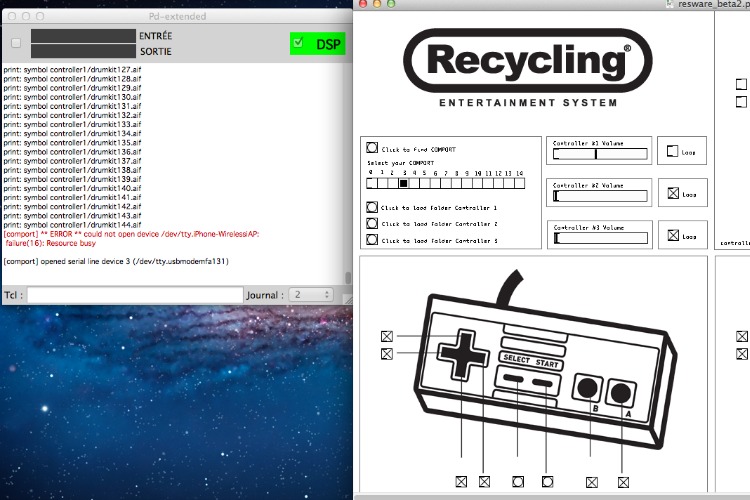Click the log line 'drumkit127.aif'
The width and height of the screenshot is (750, 500).
[x=72, y=69]
